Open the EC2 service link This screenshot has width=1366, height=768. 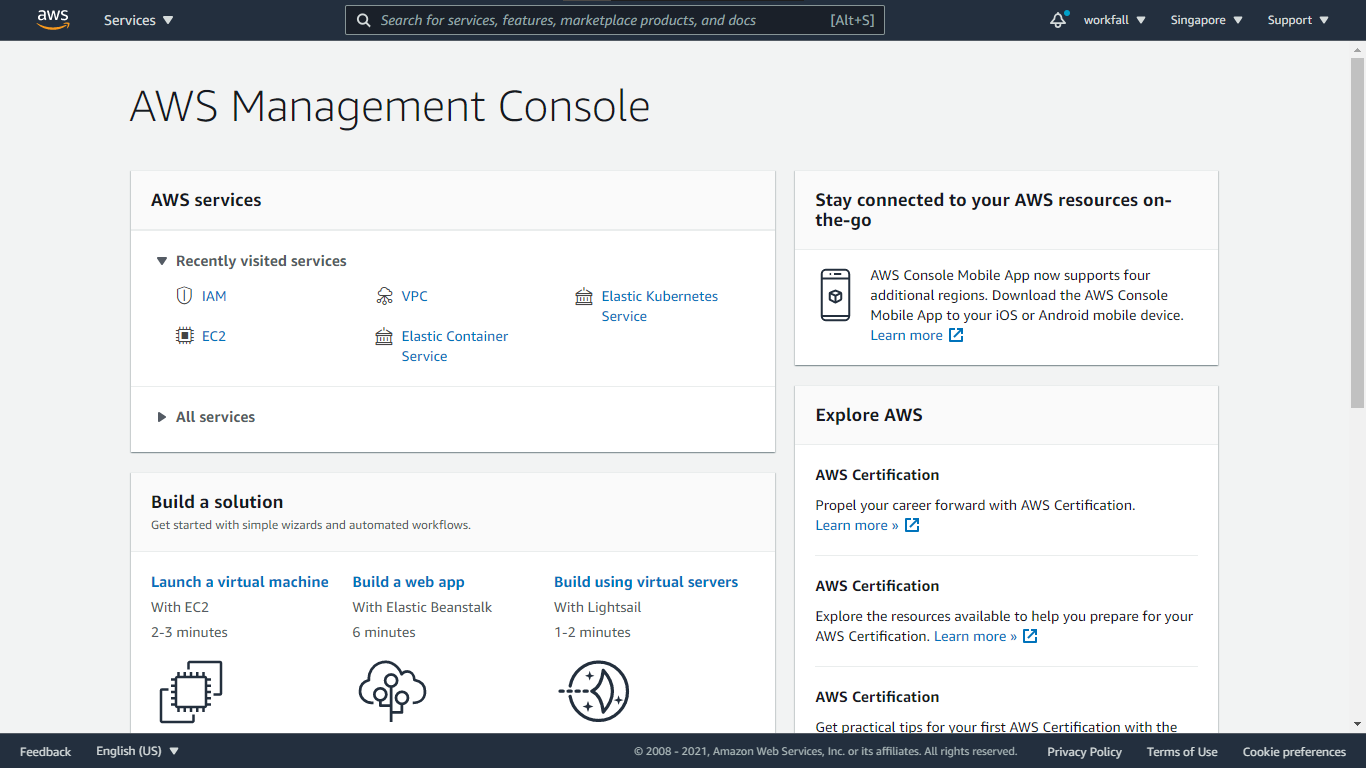click(x=214, y=336)
